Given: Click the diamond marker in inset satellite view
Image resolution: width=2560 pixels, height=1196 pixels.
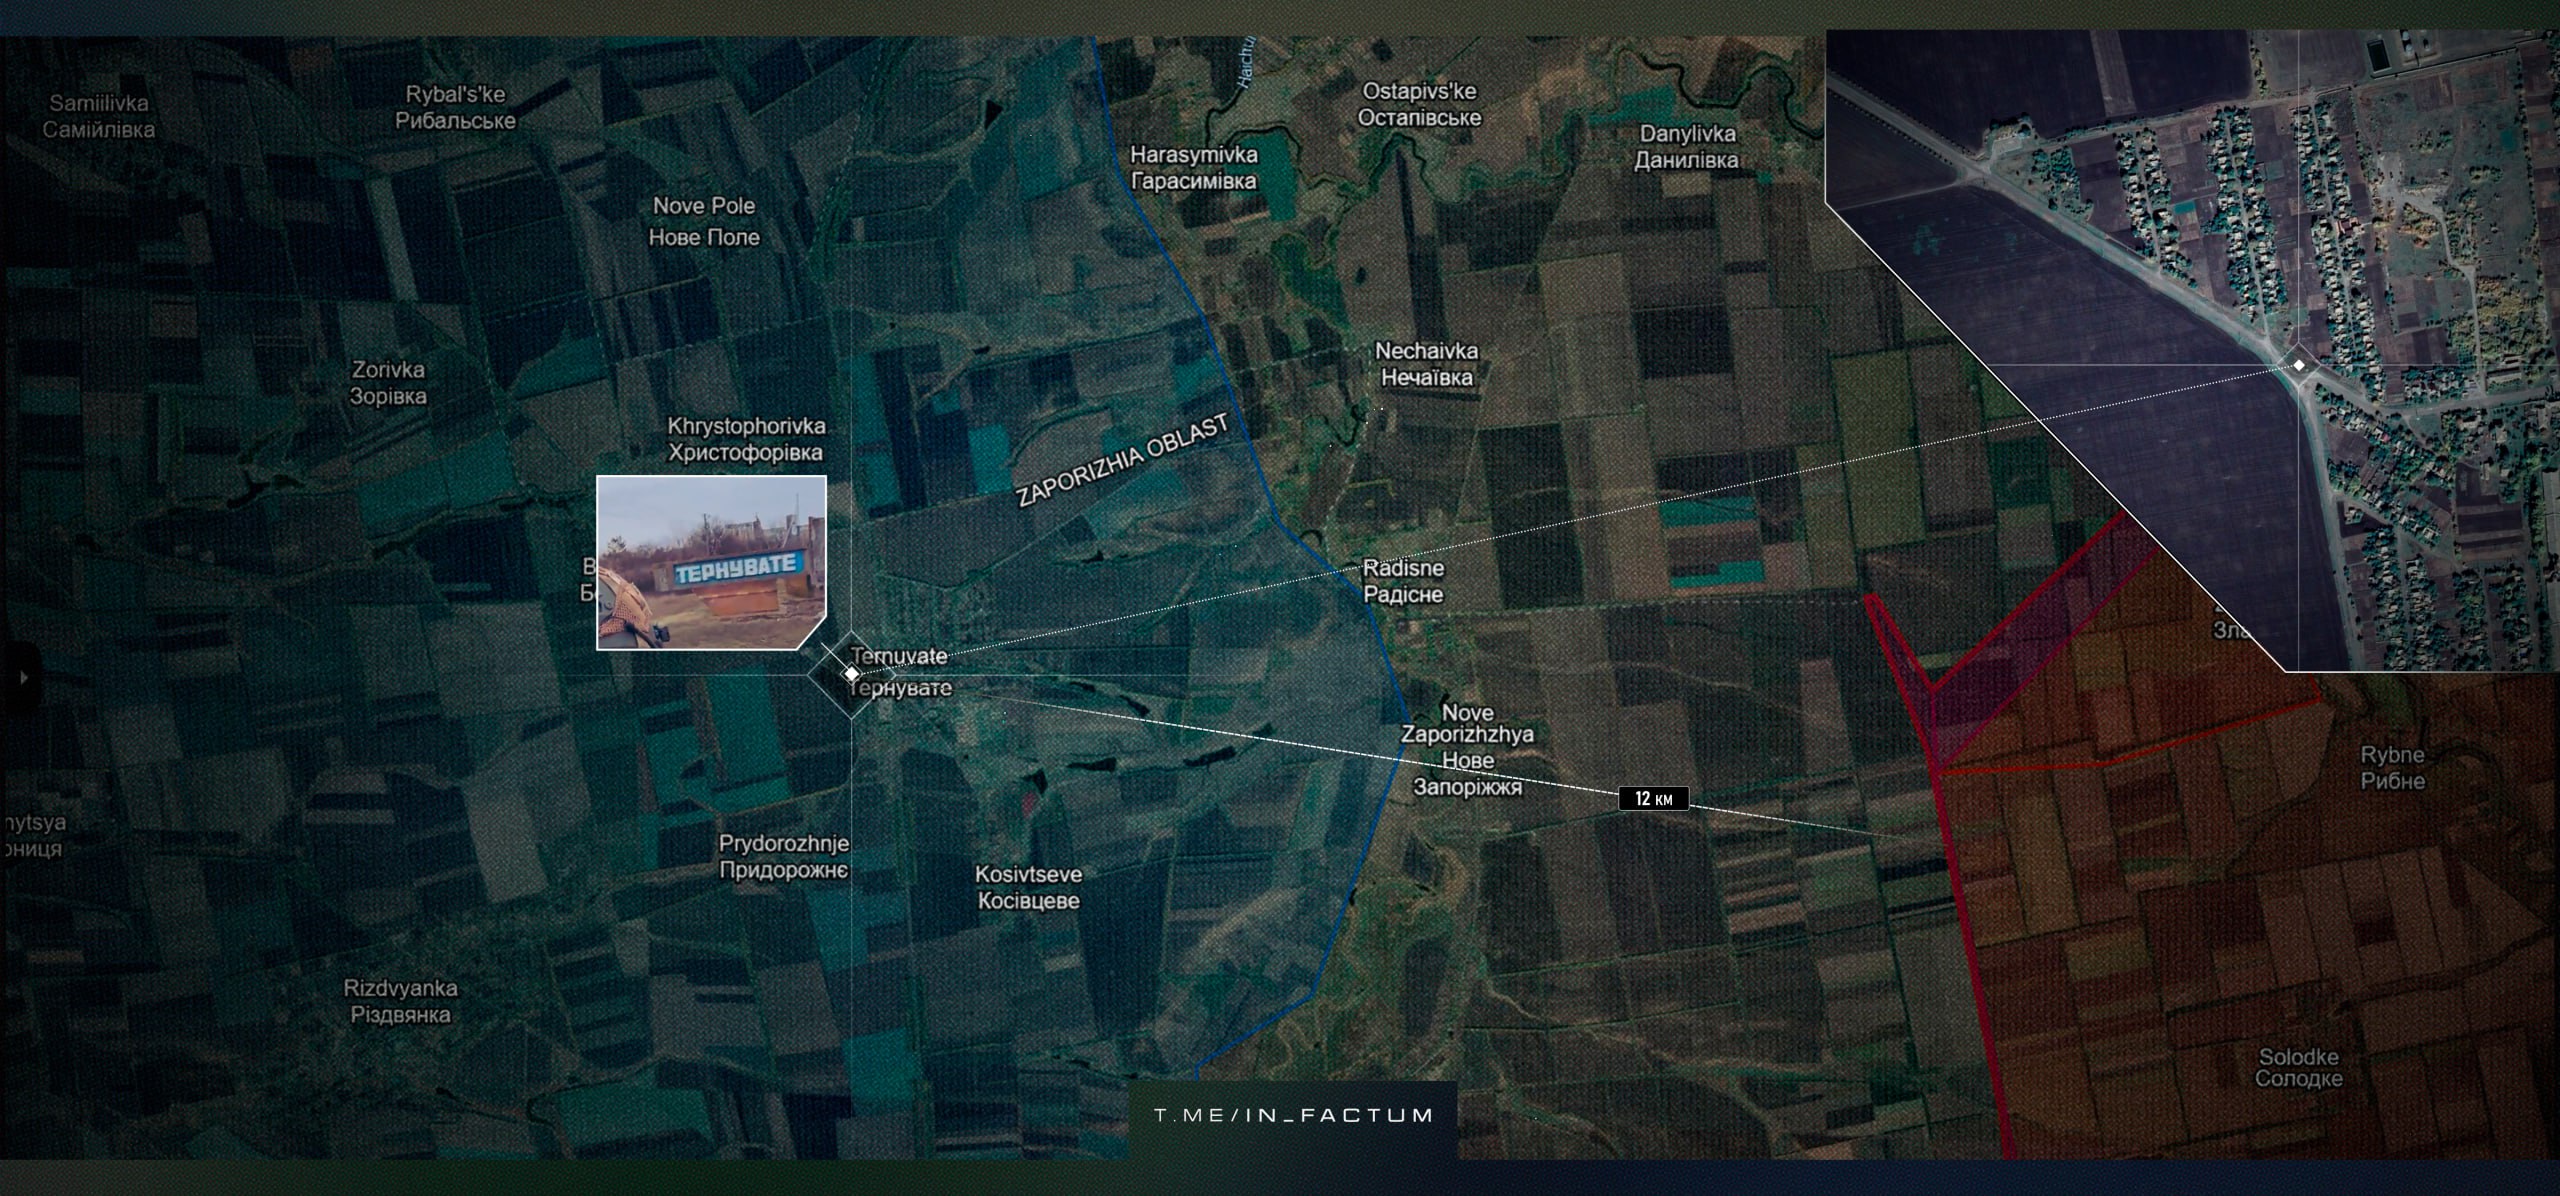Looking at the screenshot, I should 2299,365.
